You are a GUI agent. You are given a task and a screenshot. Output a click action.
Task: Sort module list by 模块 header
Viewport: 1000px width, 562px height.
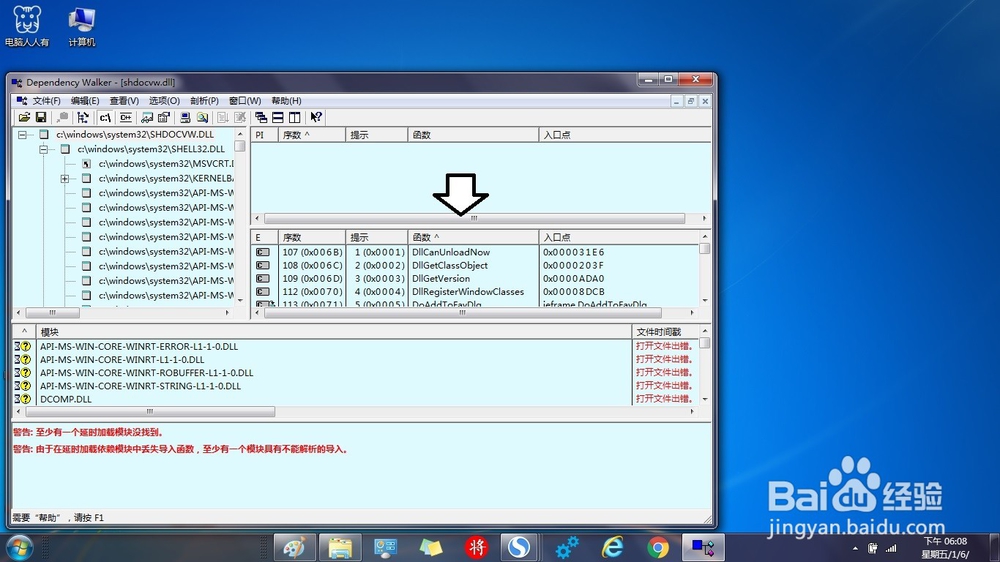coord(334,332)
